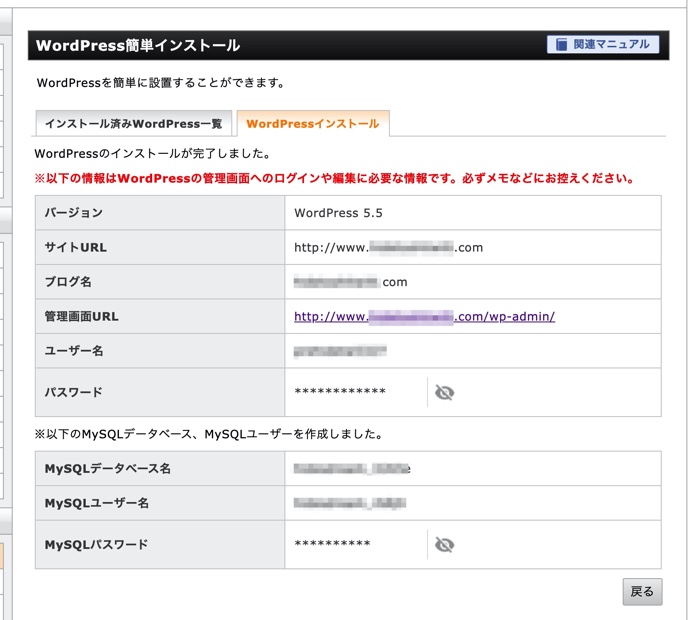Click the バージョン row label
Screen dimensions: 700x620
[74, 213]
